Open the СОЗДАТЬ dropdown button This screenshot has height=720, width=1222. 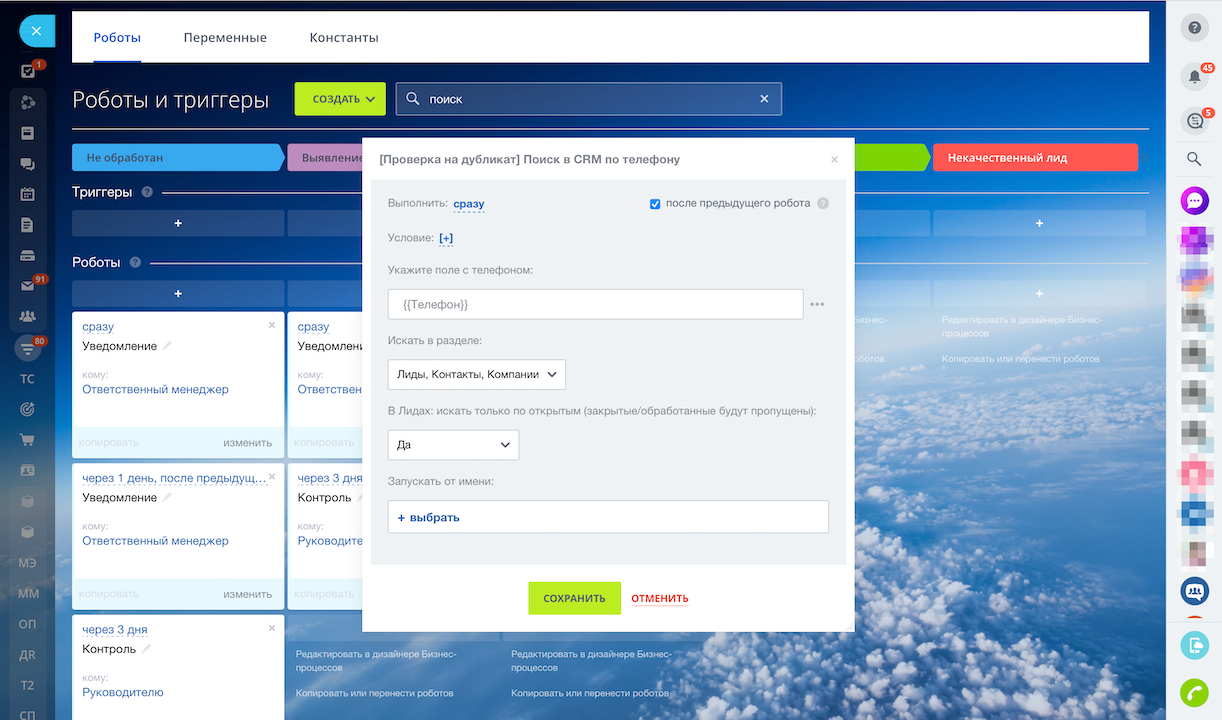pos(340,99)
